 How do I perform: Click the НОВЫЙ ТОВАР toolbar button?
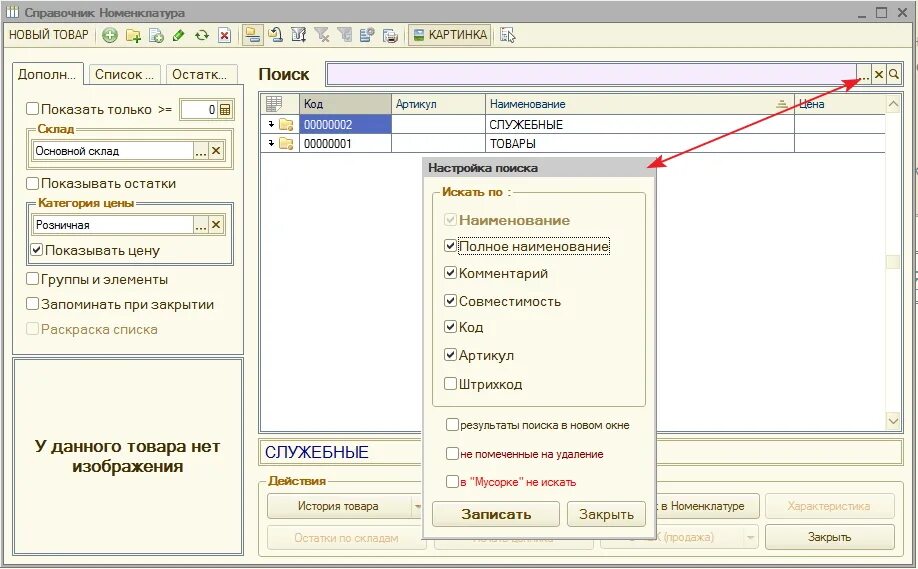pyautogui.click(x=49, y=35)
